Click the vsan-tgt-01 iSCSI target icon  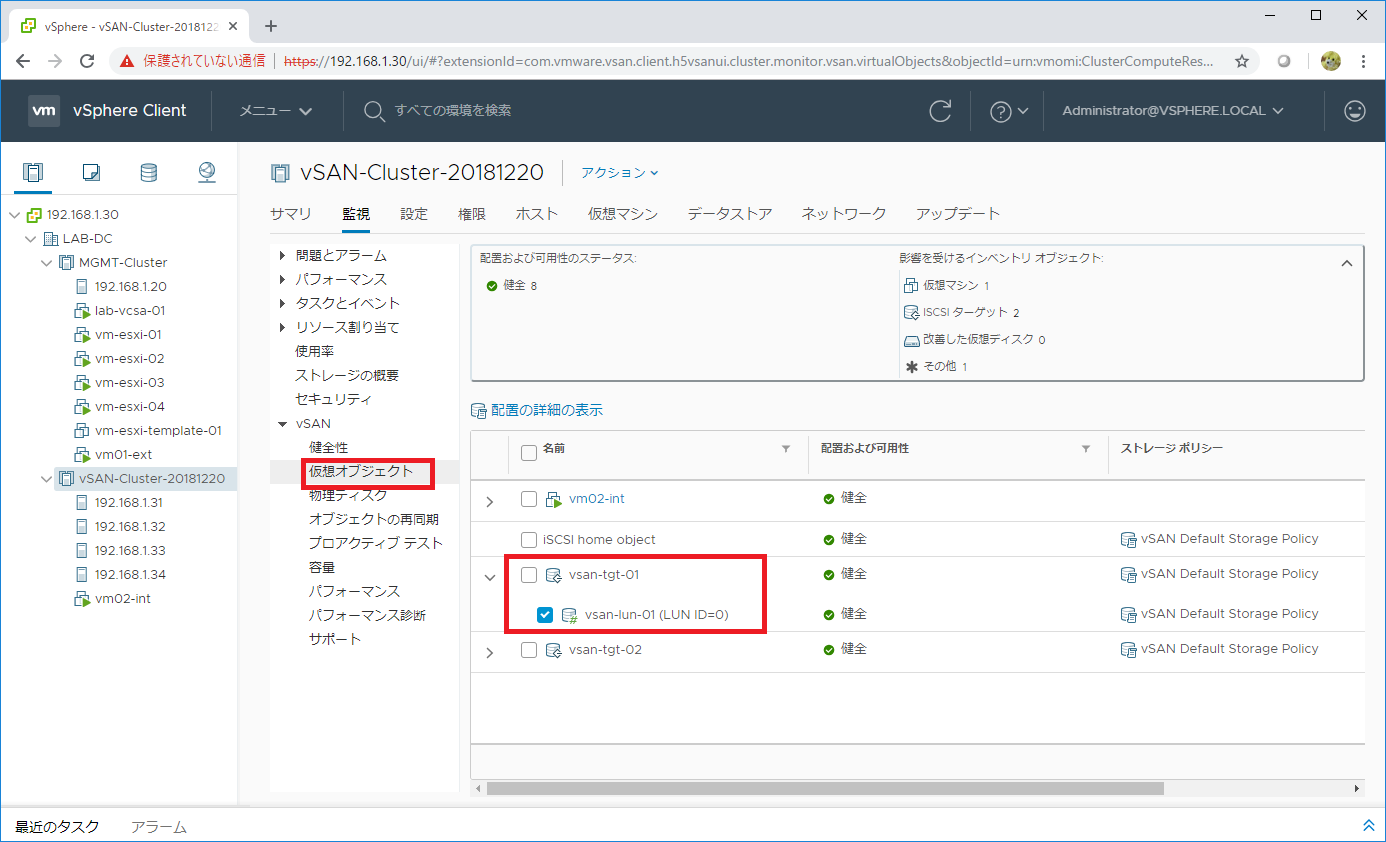coord(553,575)
